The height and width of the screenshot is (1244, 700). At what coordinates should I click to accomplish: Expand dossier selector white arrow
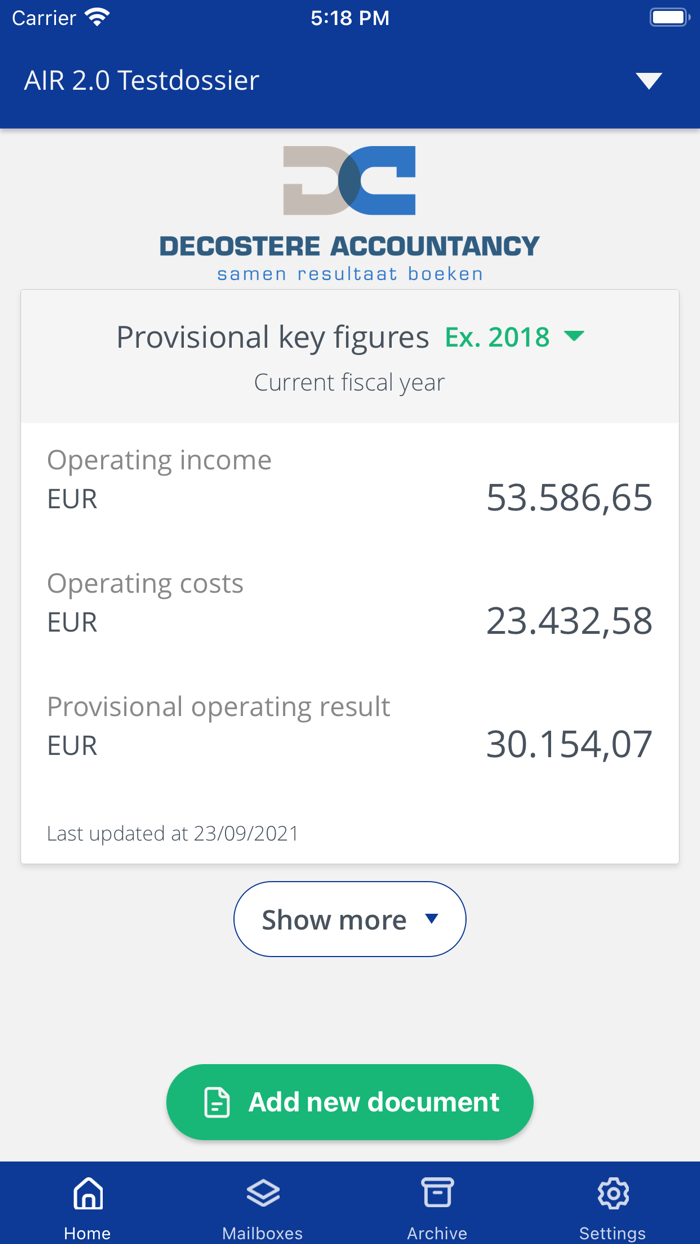coord(649,81)
